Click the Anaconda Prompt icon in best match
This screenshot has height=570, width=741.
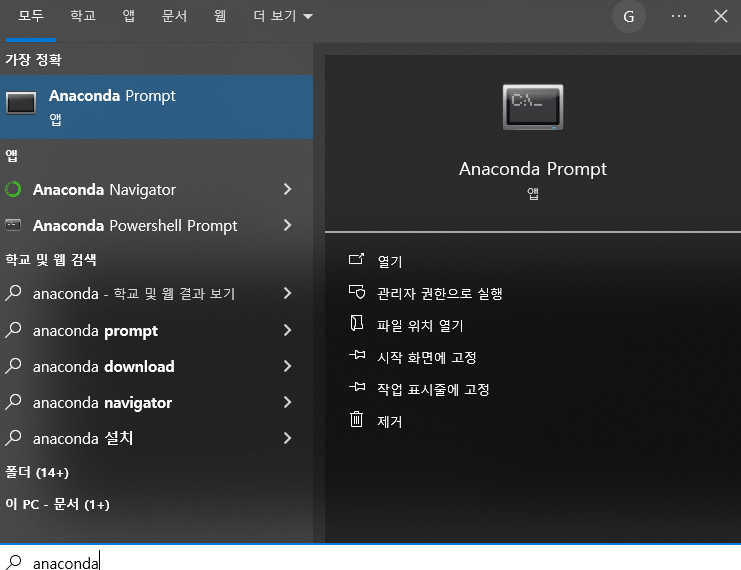(x=21, y=103)
